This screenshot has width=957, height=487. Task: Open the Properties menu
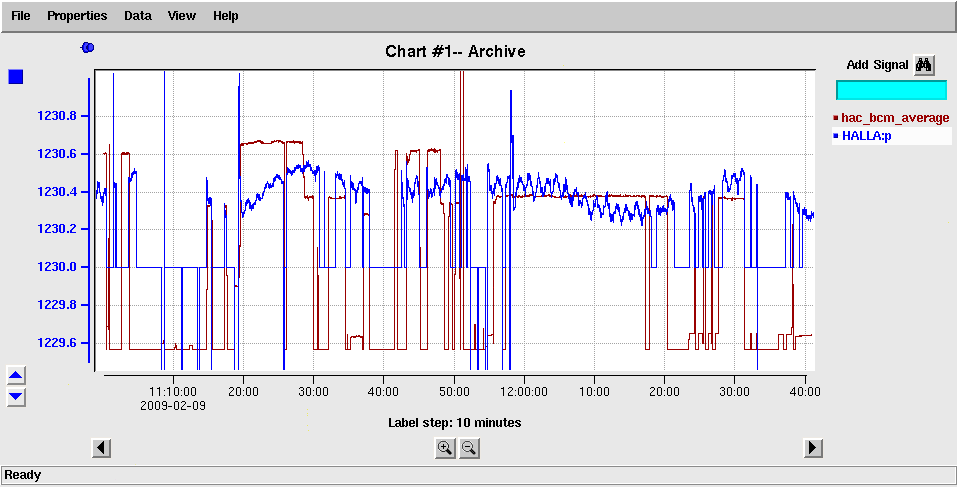(x=77, y=16)
